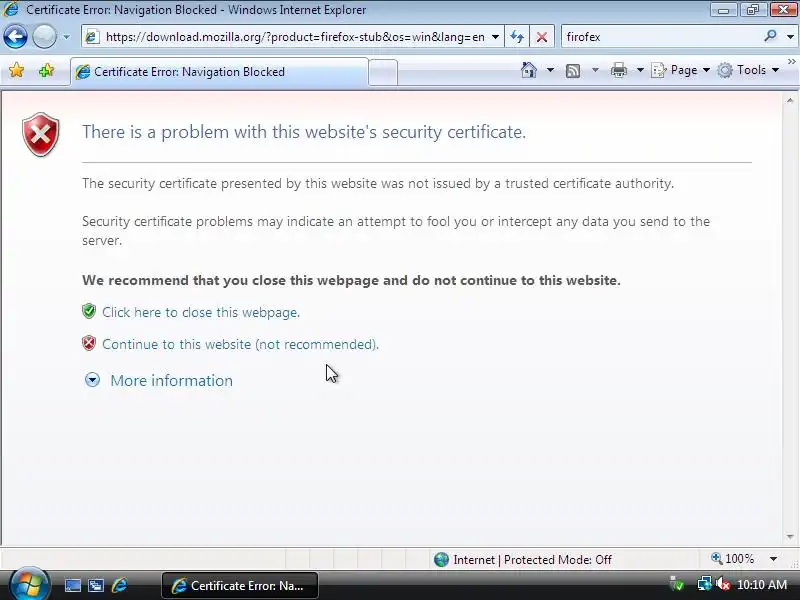Click the page icon in address bar

(92, 37)
